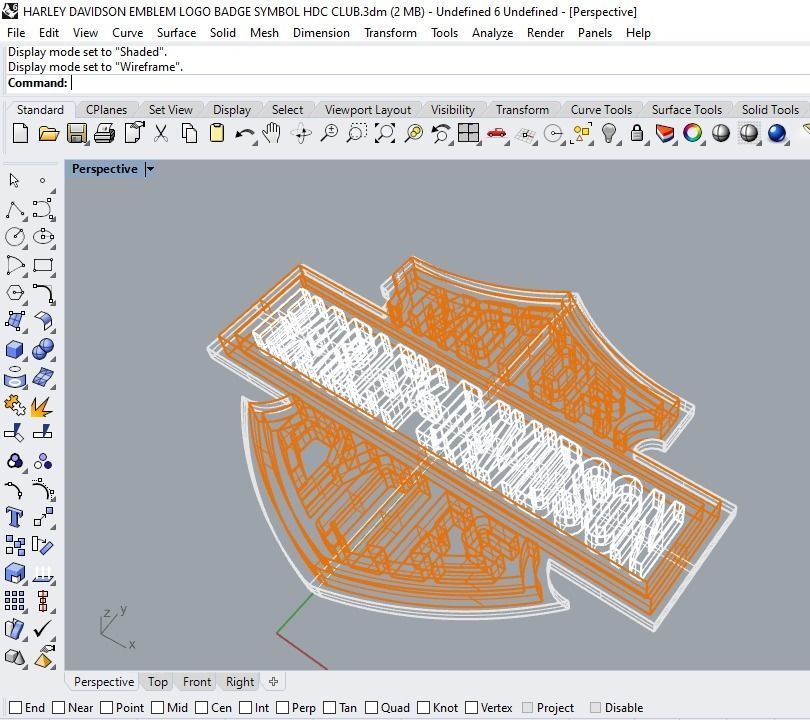Switch to Top viewport tab

158,682
